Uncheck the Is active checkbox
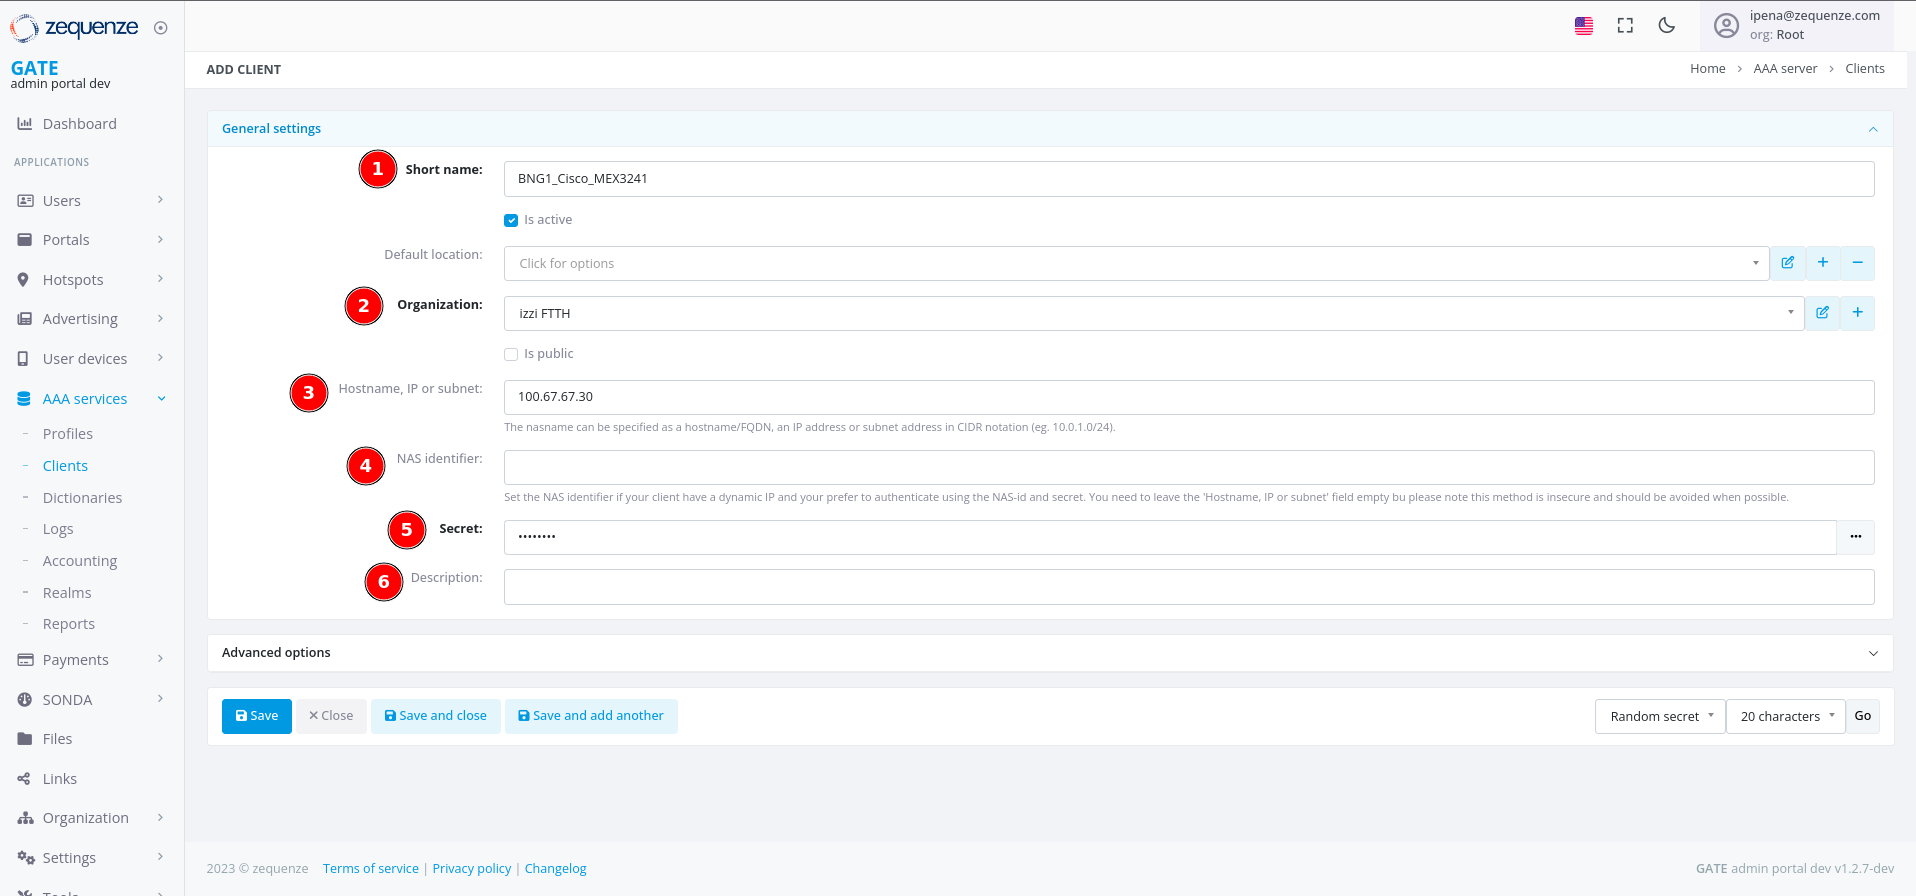This screenshot has height=896, width=1916. [x=511, y=220]
